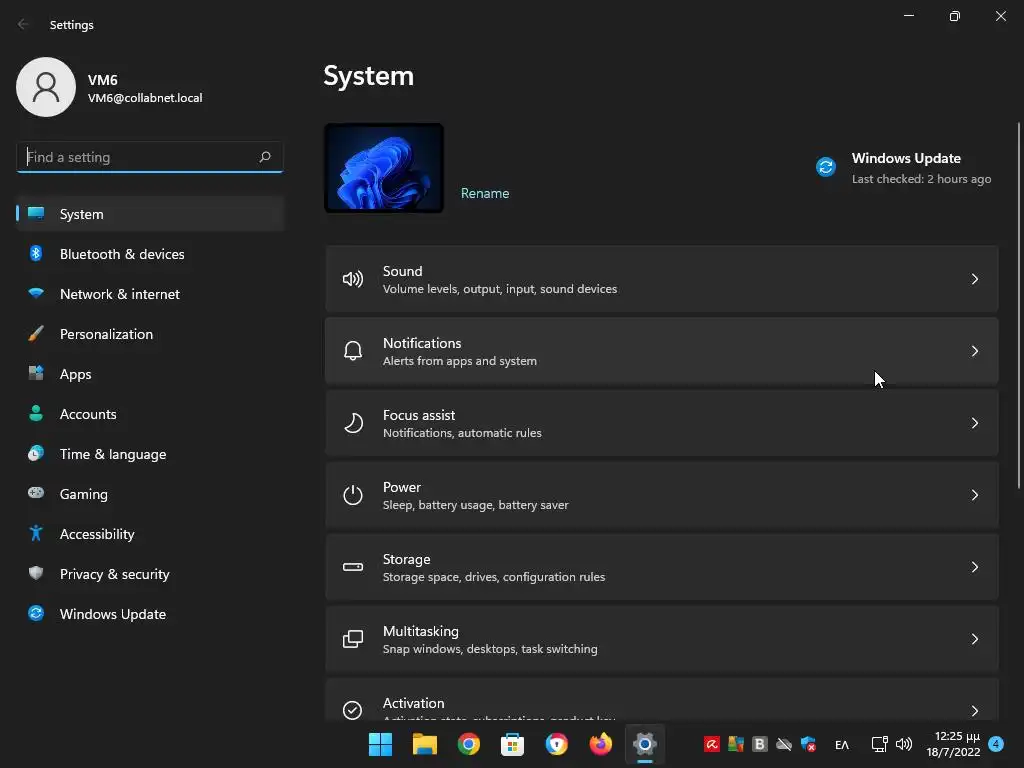Viewport: 1024px width, 768px height.
Task: Expand the Activation row chevron
Action: point(974,711)
